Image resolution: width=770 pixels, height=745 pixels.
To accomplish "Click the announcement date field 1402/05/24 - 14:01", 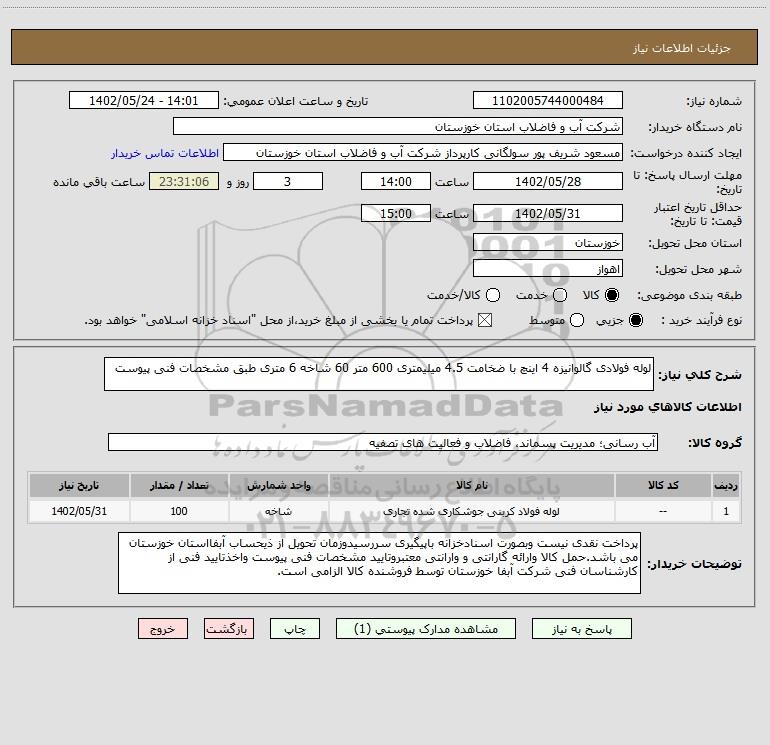I will point(143,100).
